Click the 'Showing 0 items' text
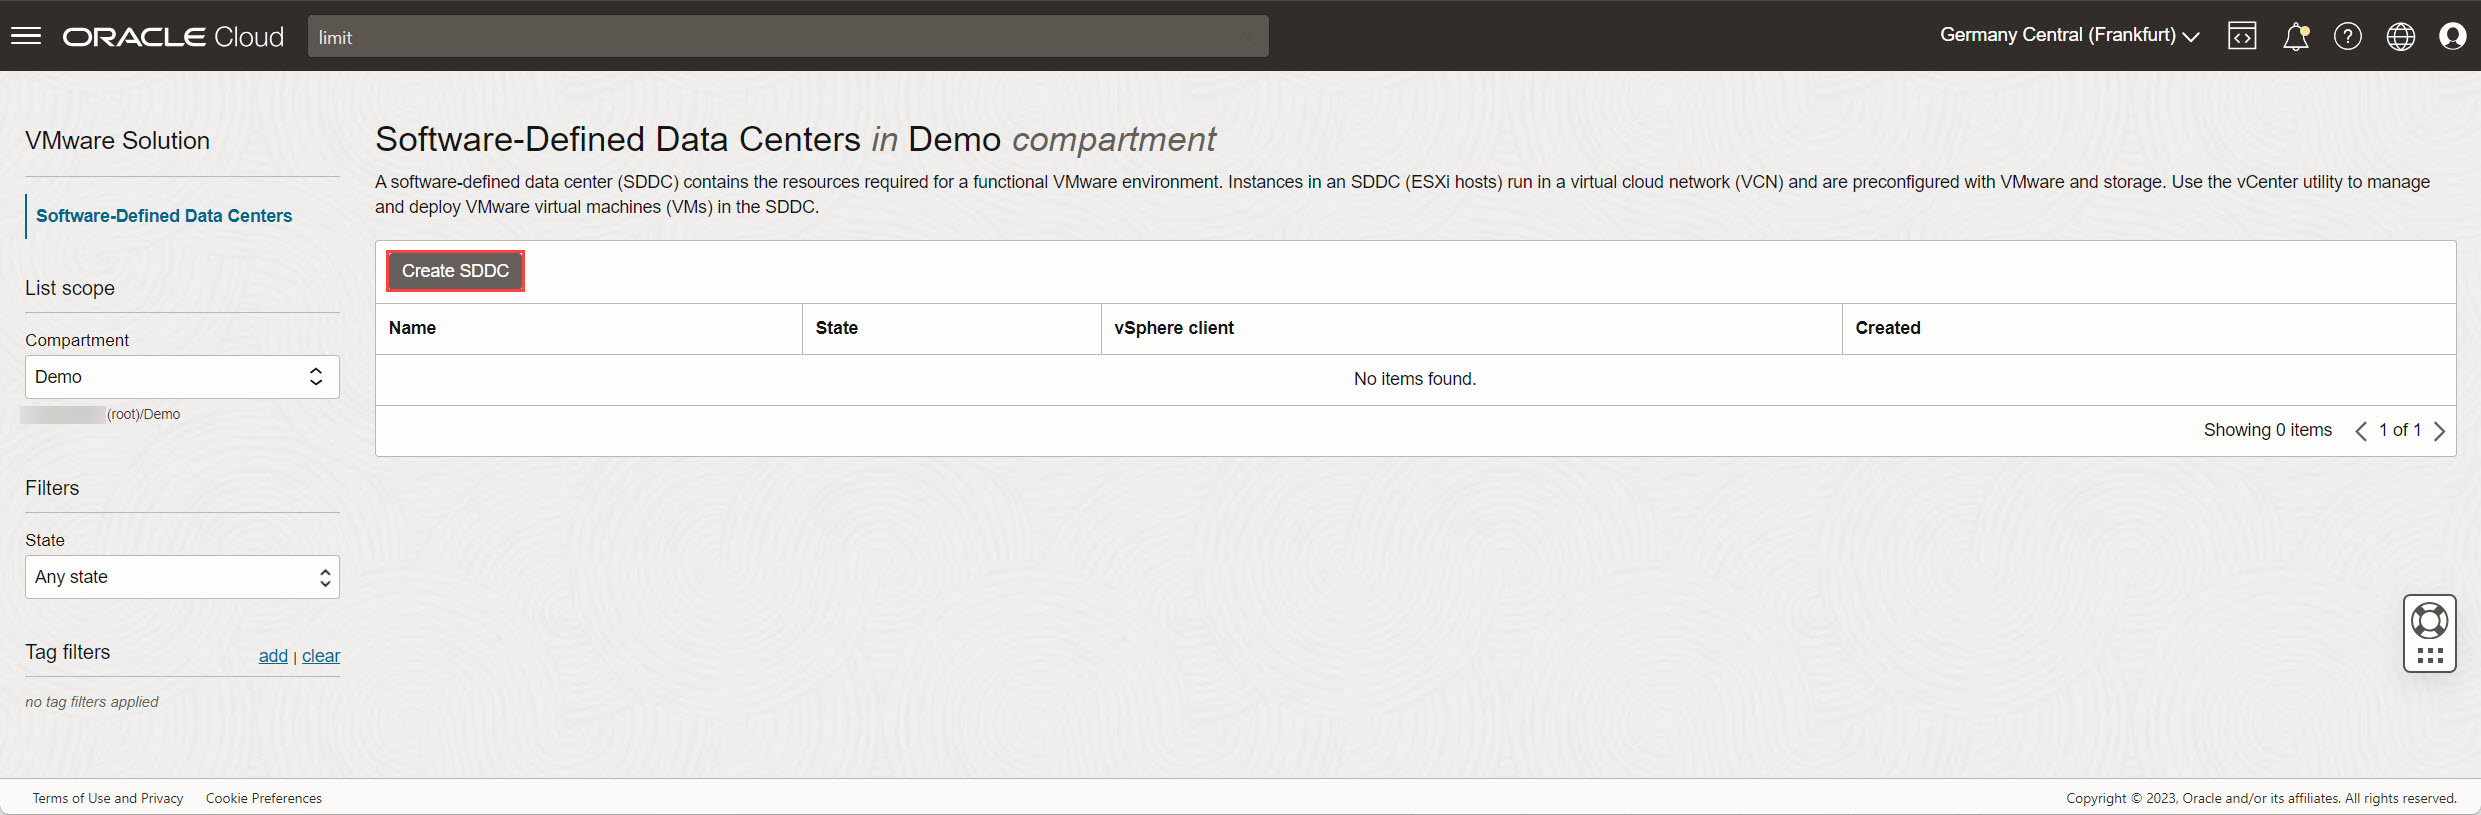 pyautogui.click(x=2268, y=430)
